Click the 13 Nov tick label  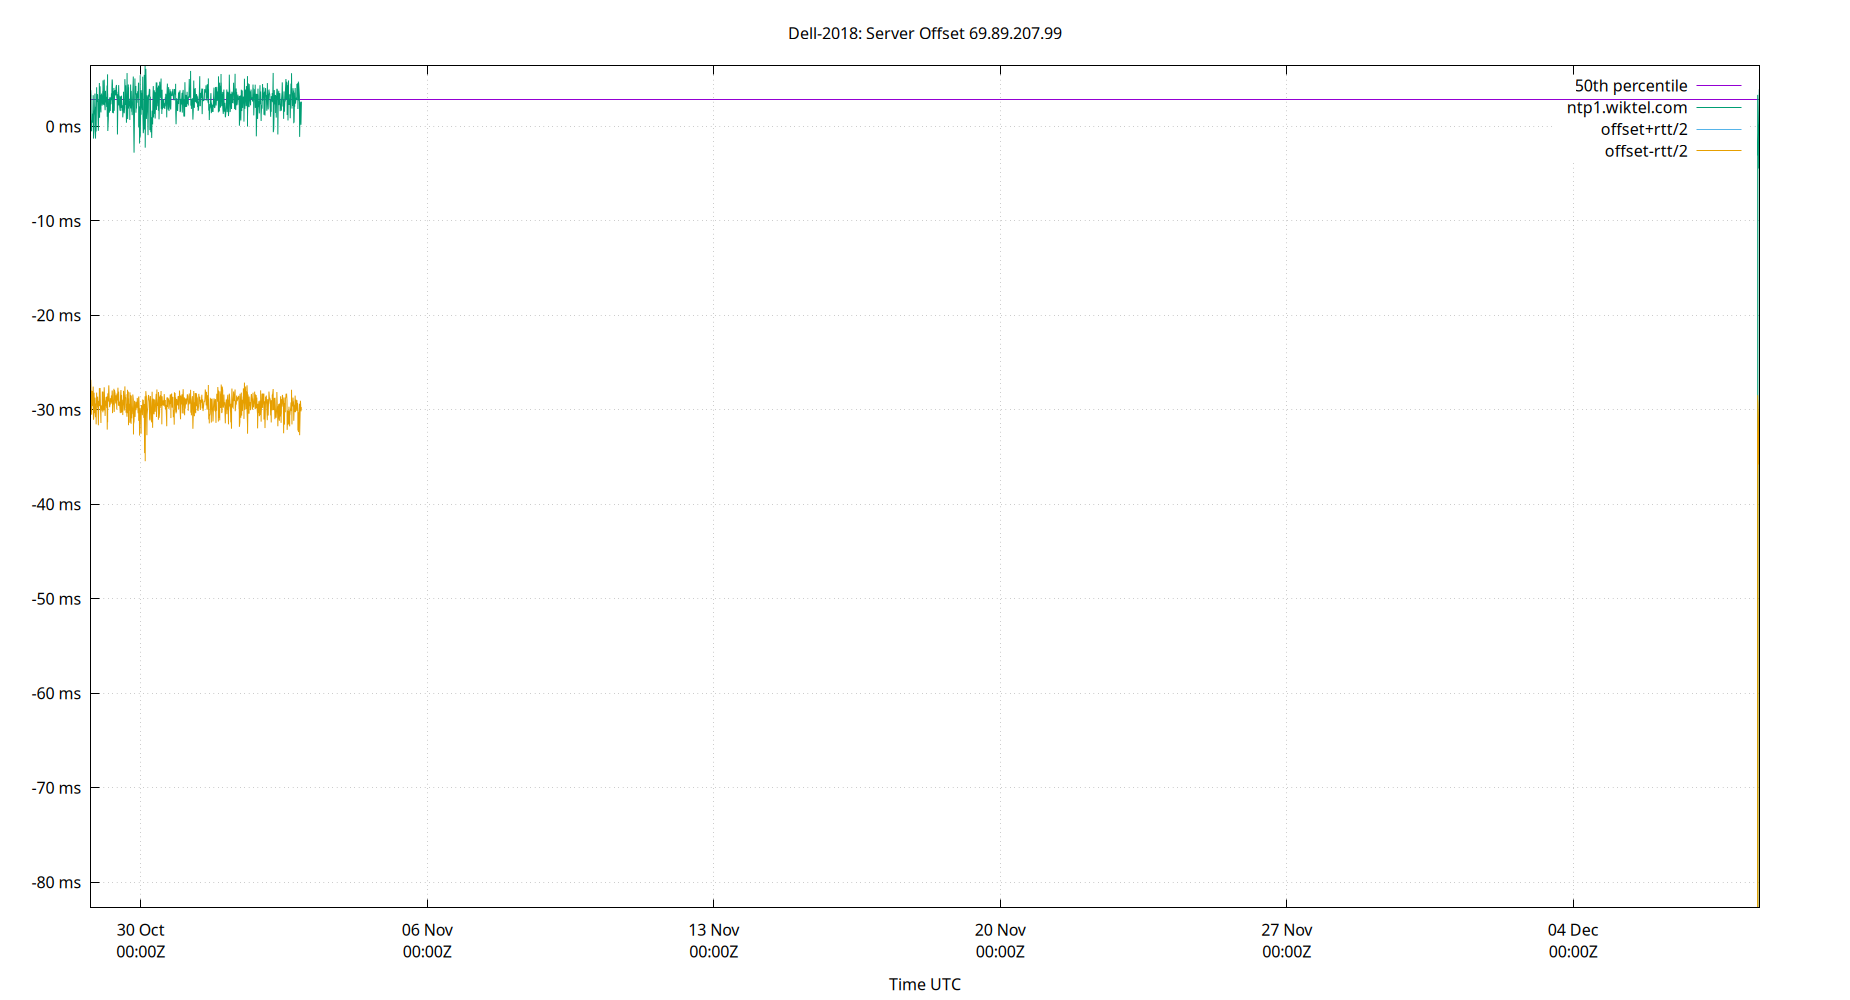tap(714, 930)
